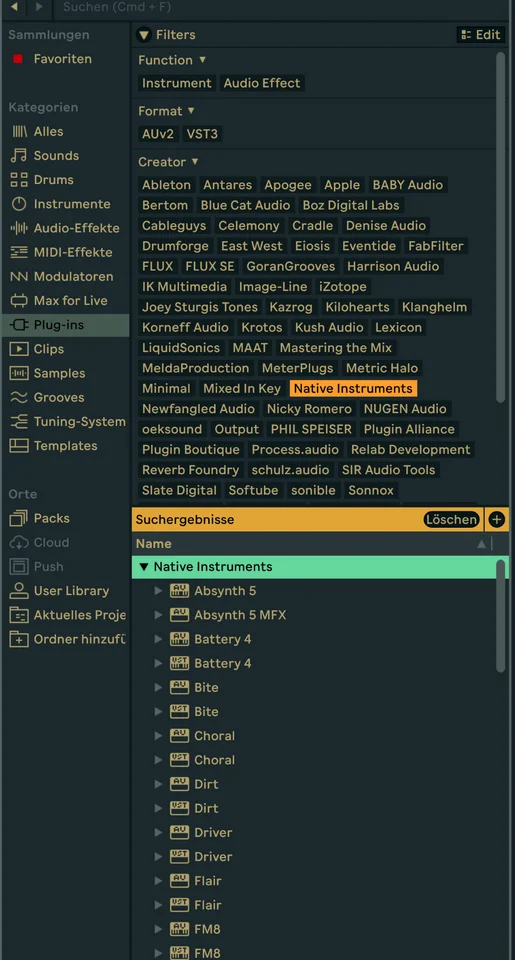The image size is (515, 960).
Task: Select the Audio-Effekte waveform icon
Action: pos(19,228)
